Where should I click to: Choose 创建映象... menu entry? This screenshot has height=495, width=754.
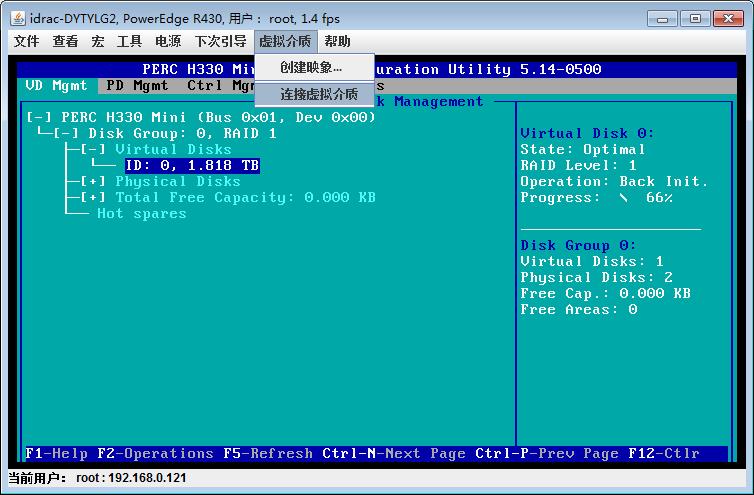[314, 67]
